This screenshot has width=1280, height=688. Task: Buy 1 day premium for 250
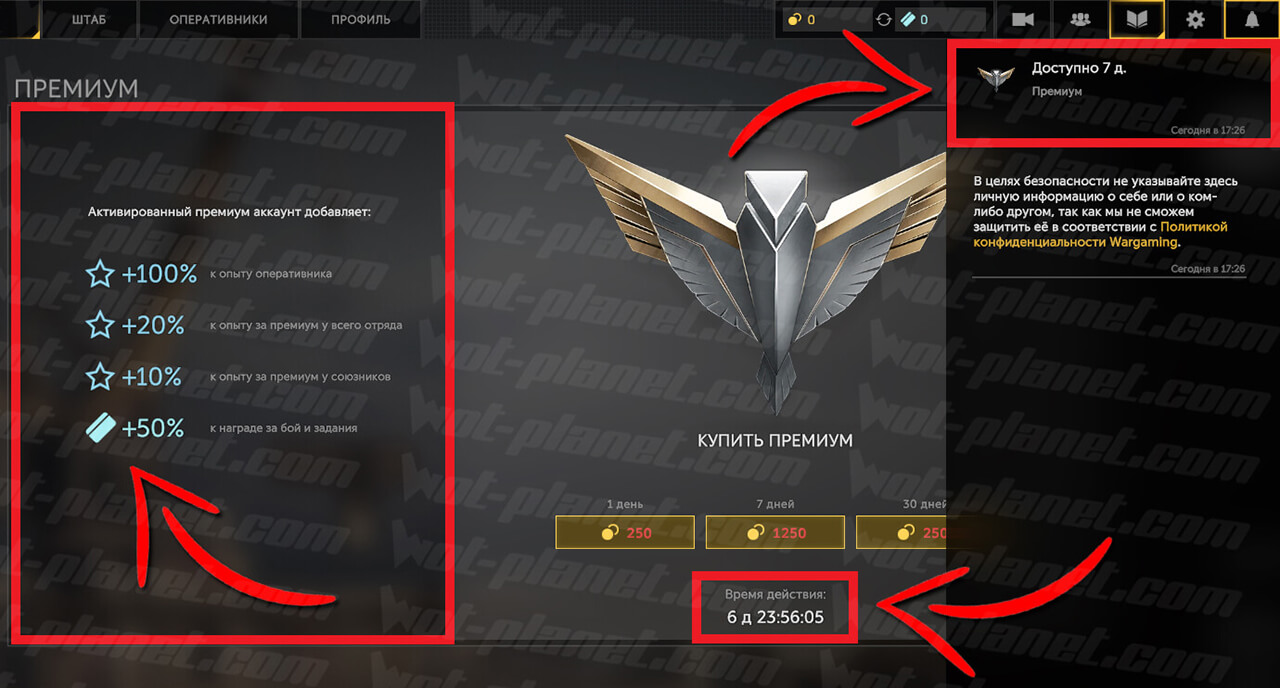625,532
